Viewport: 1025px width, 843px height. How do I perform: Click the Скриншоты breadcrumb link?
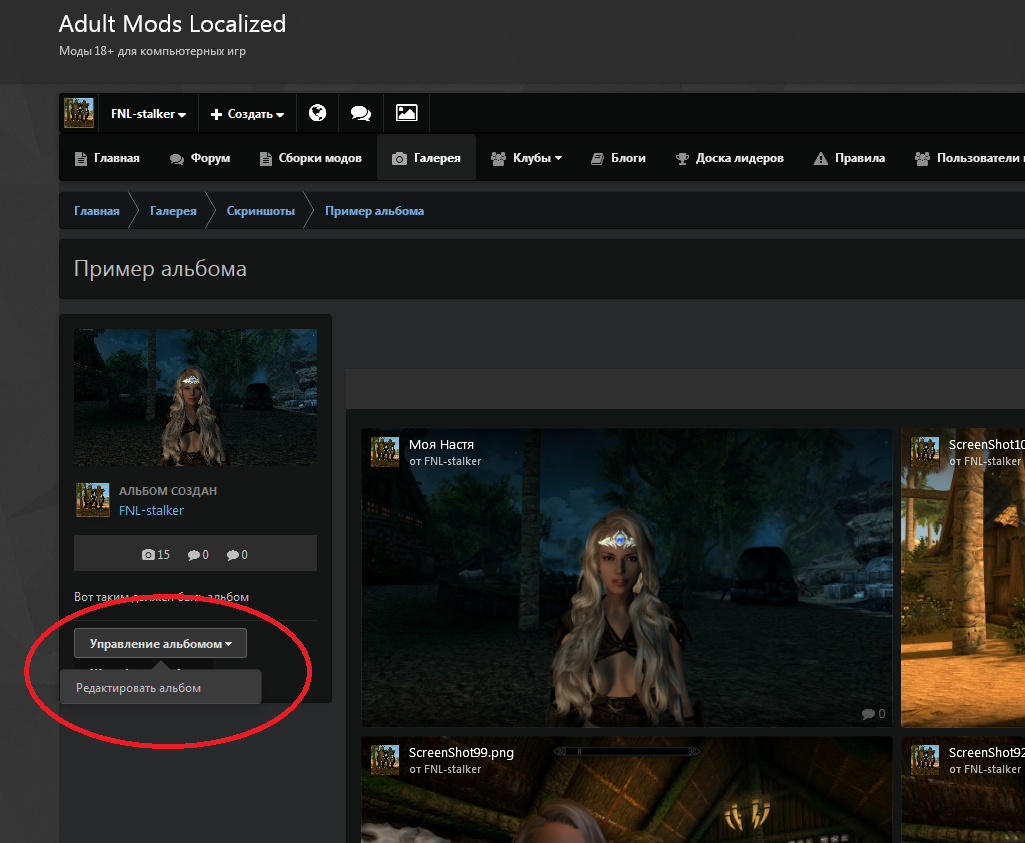point(261,211)
